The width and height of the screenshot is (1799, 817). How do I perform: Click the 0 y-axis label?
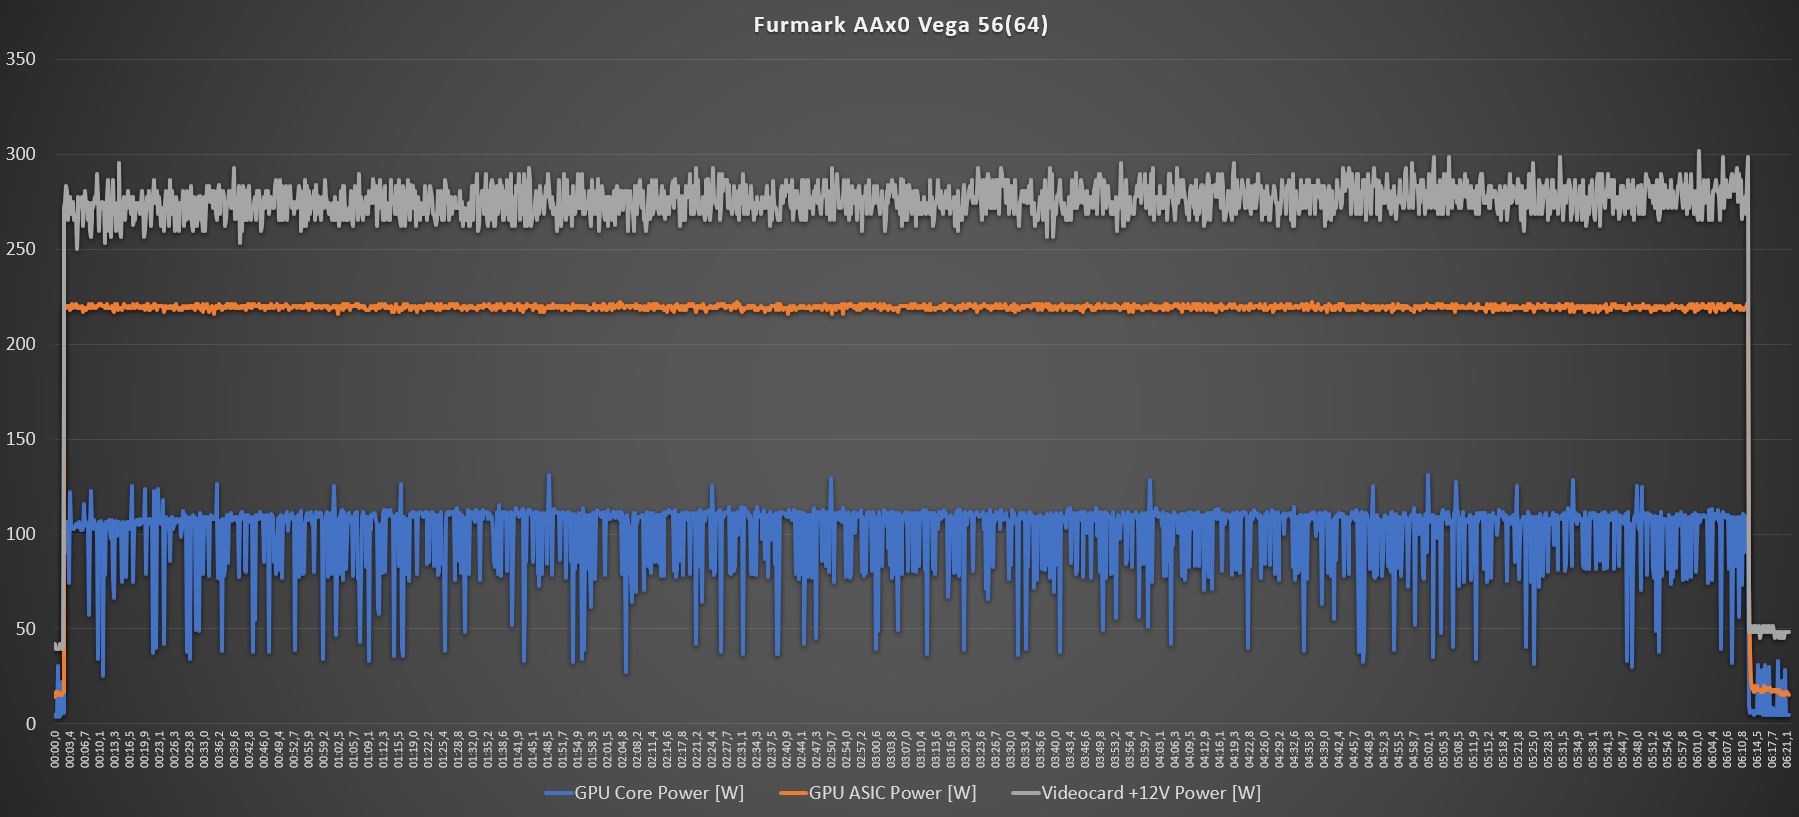point(30,724)
